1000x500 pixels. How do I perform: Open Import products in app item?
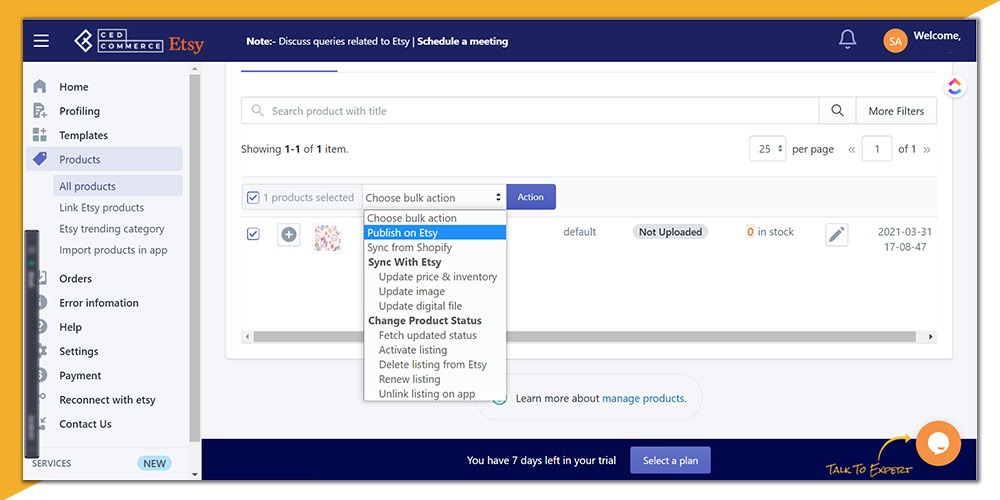(x=114, y=250)
